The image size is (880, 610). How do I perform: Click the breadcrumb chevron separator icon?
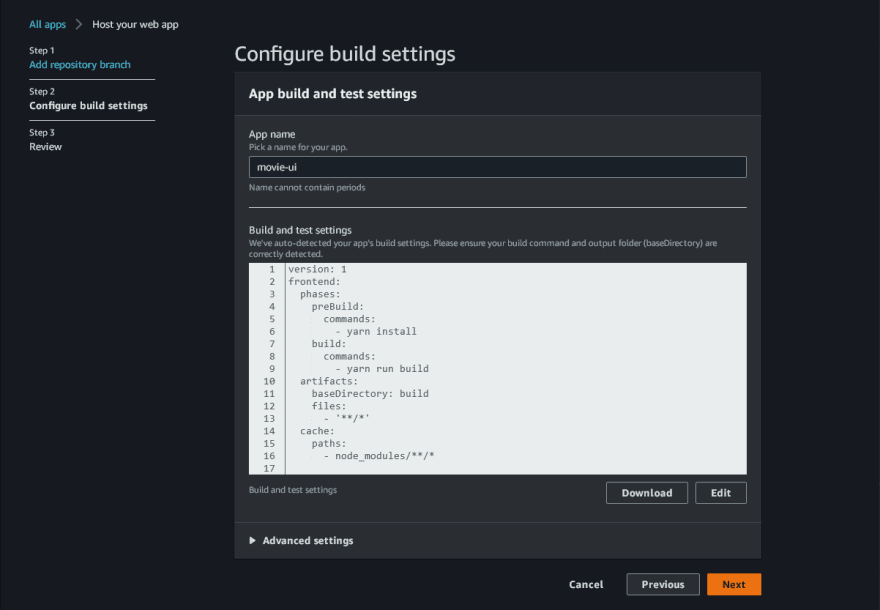pos(79,24)
